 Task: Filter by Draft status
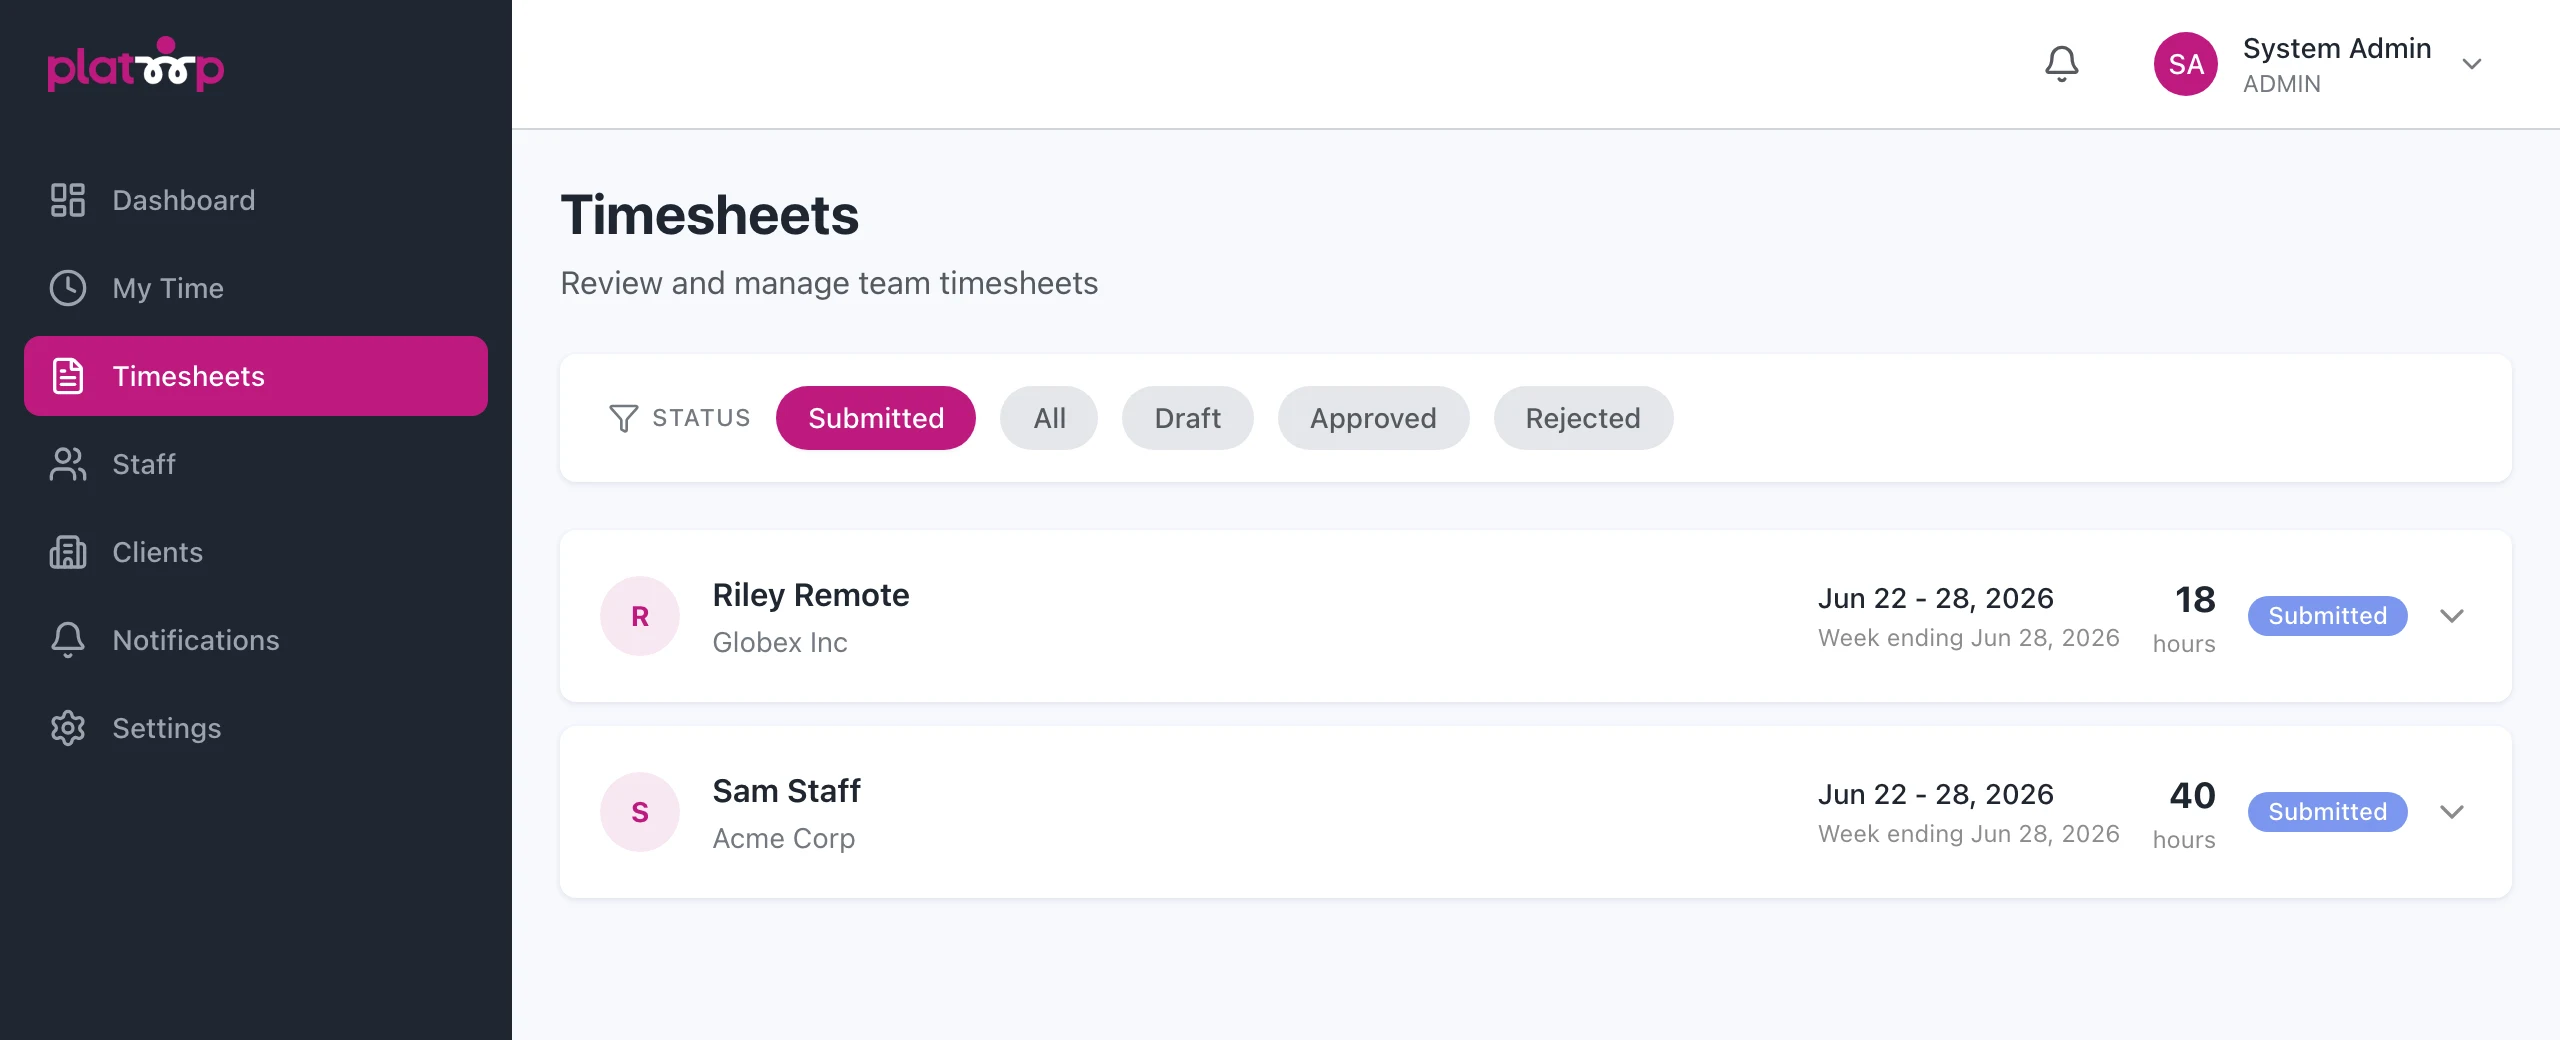click(1188, 418)
